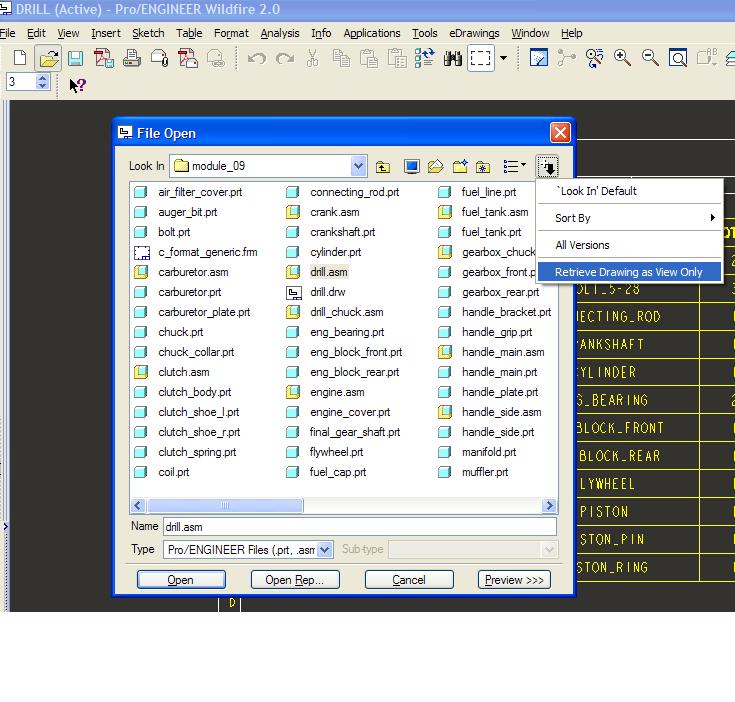Click the Commands and Settings icon in the dialog

click(548, 166)
